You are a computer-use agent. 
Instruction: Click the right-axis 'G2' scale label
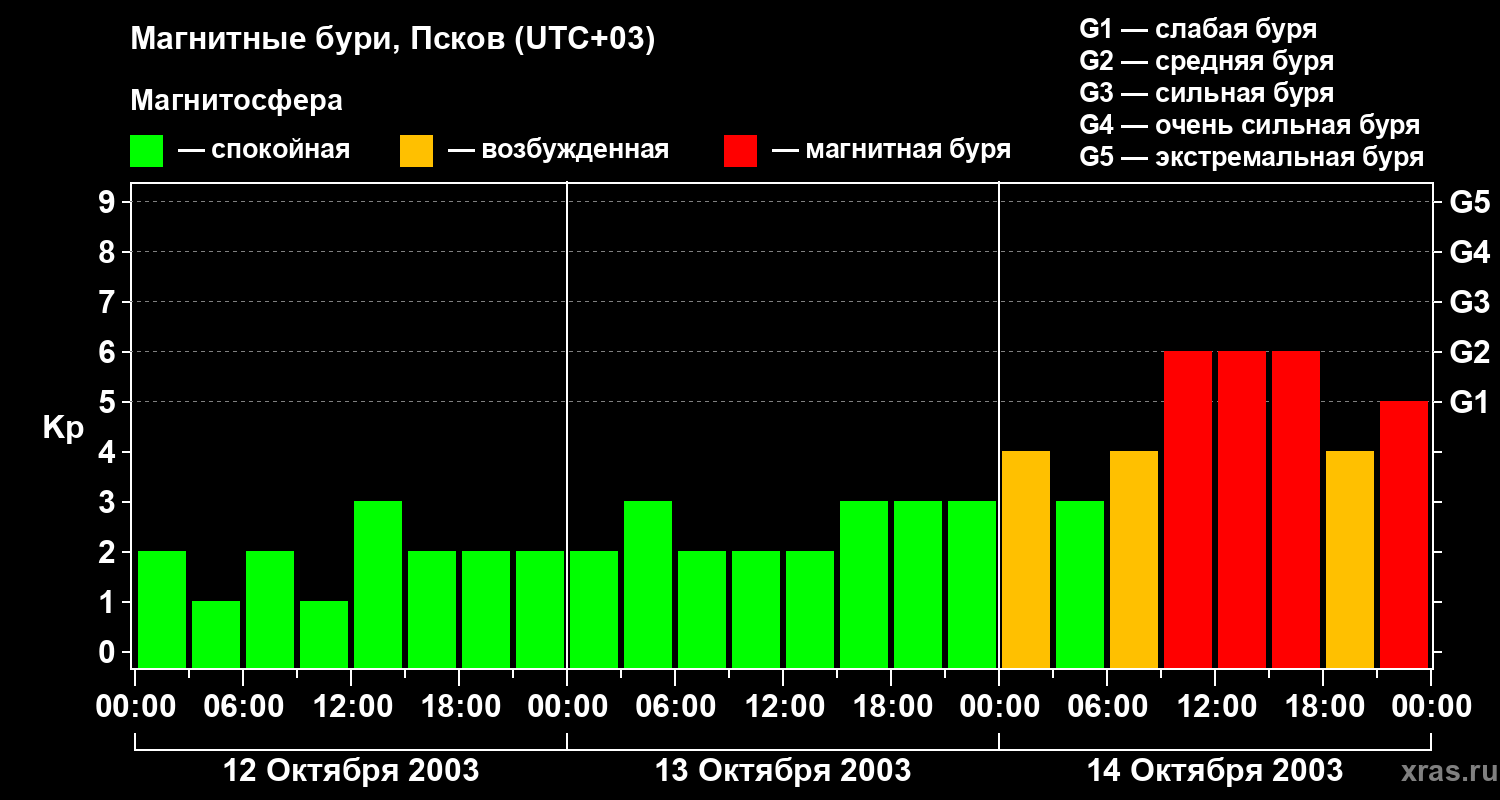pos(1469,352)
